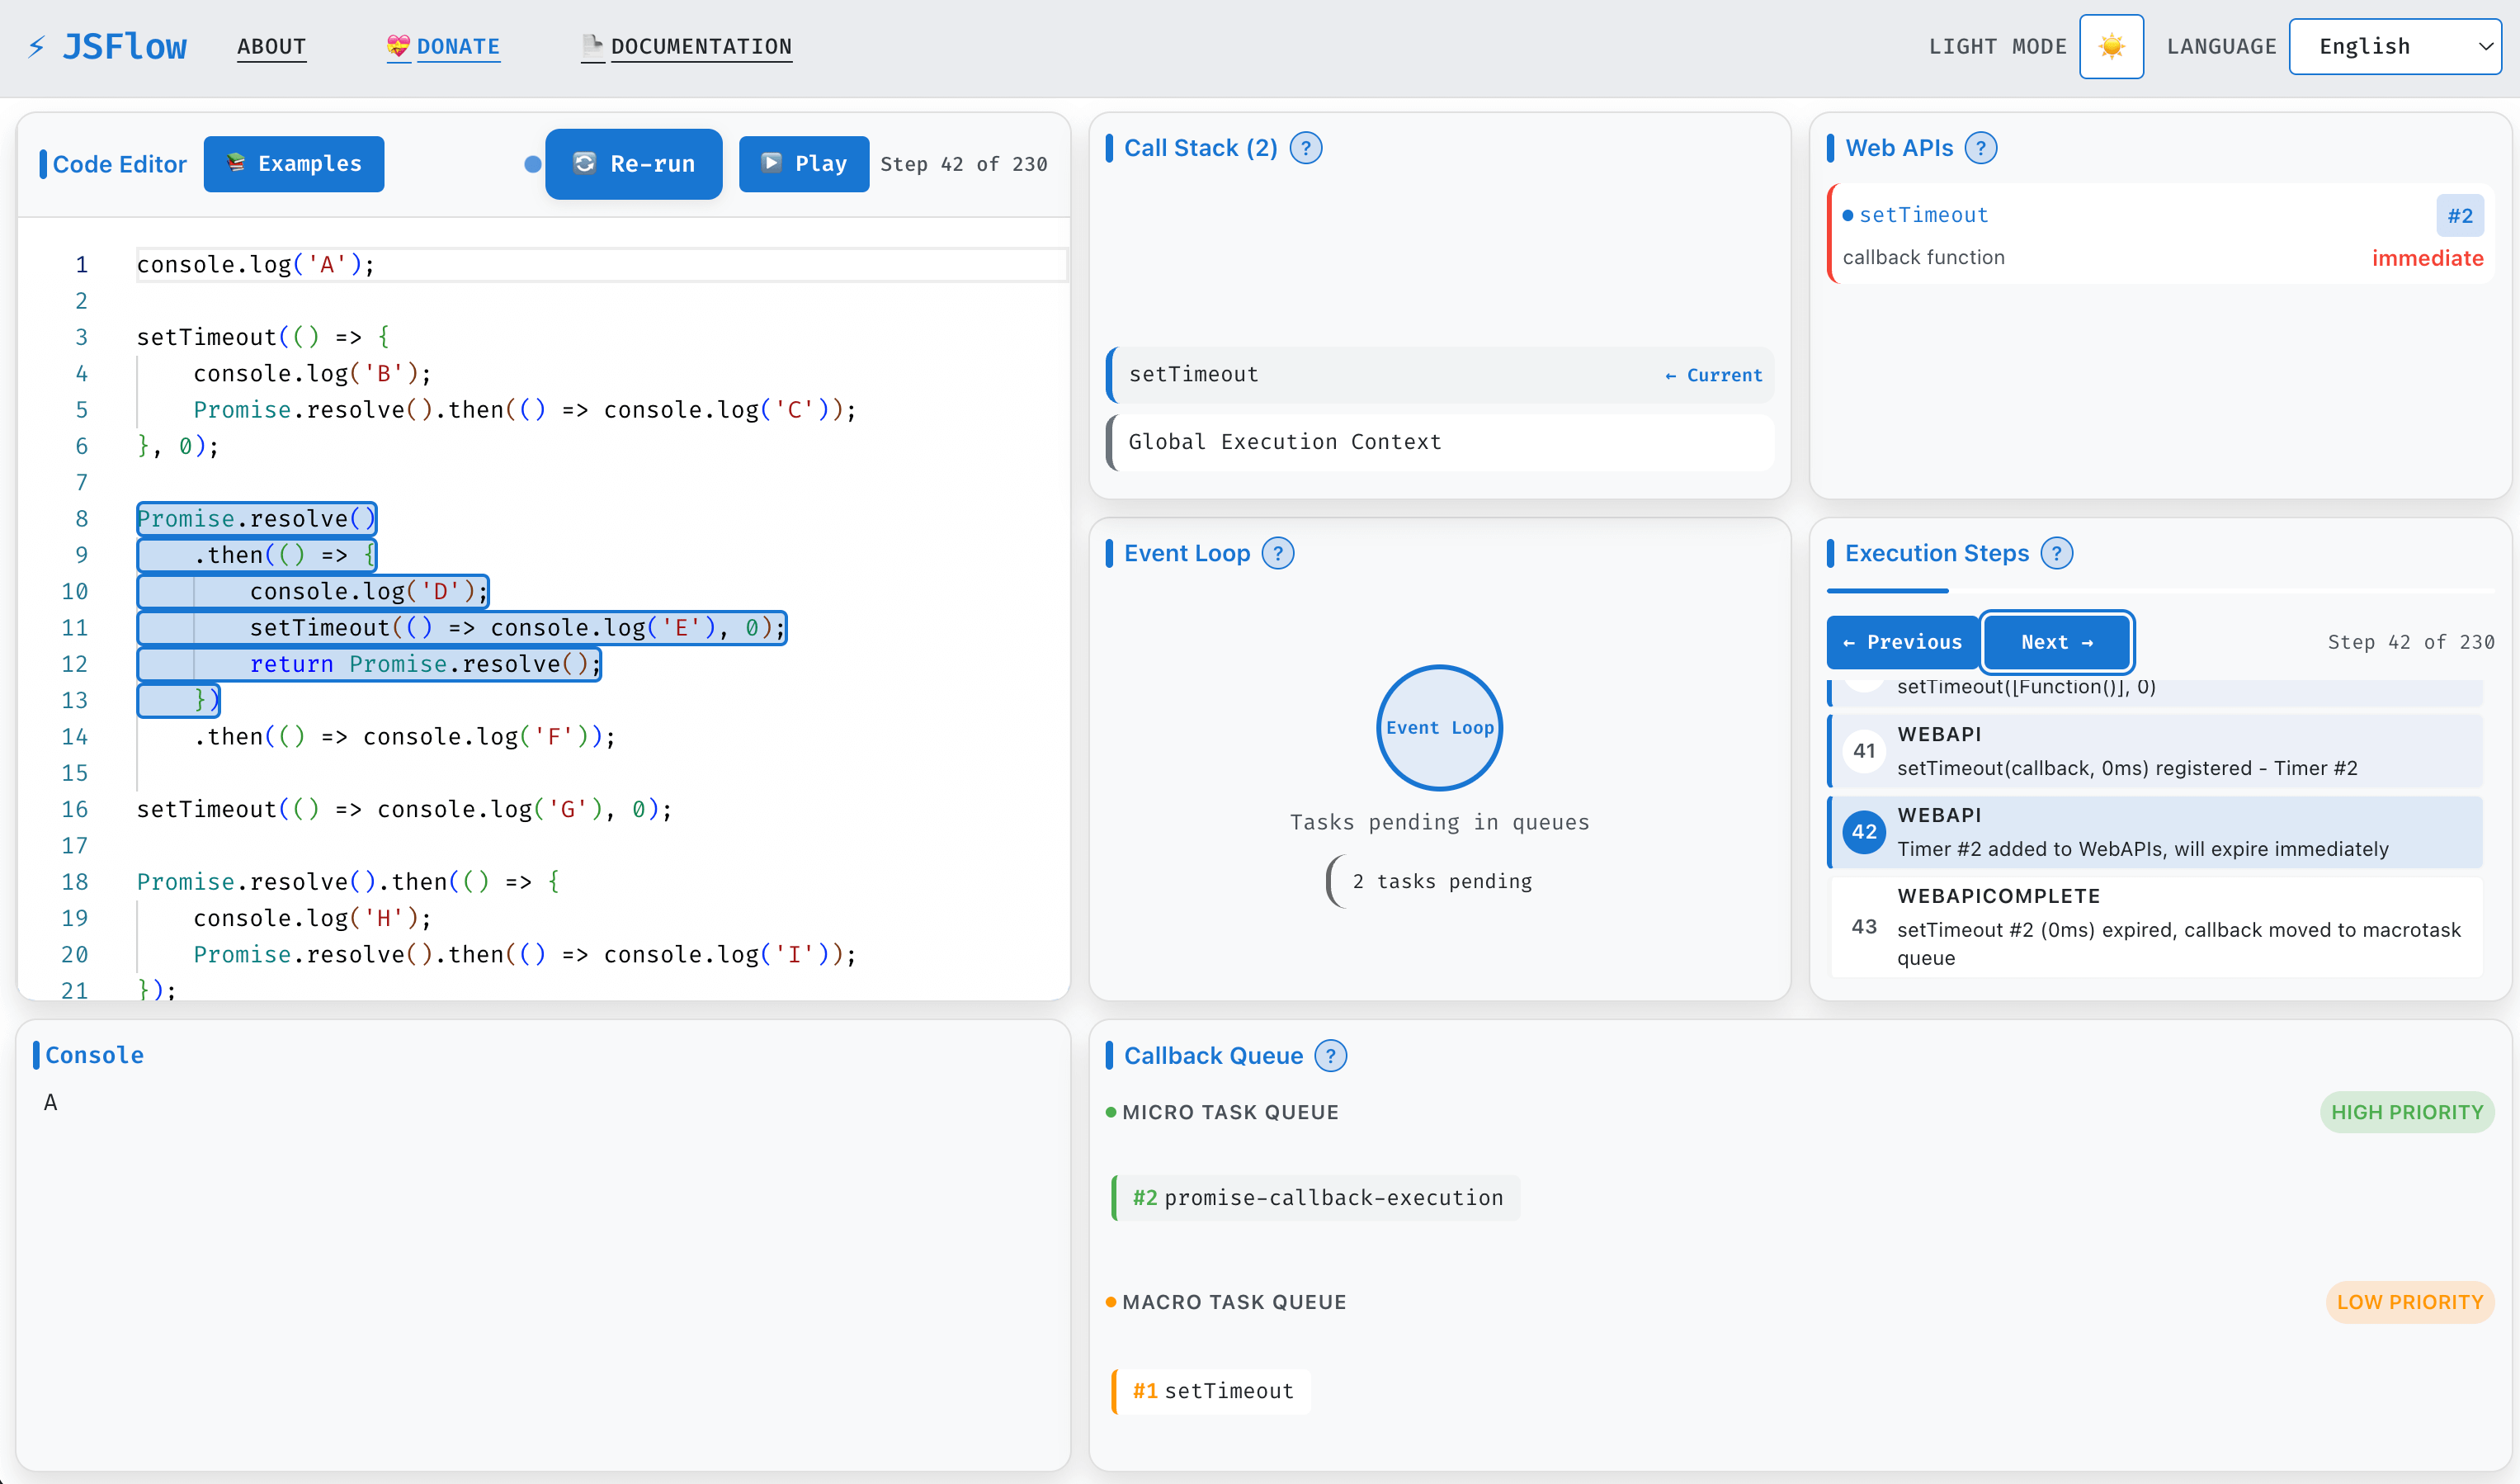The width and height of the screenshot is (2520, 1484).
Task: Click the Event Loop circle
Action: (1440, 728)
